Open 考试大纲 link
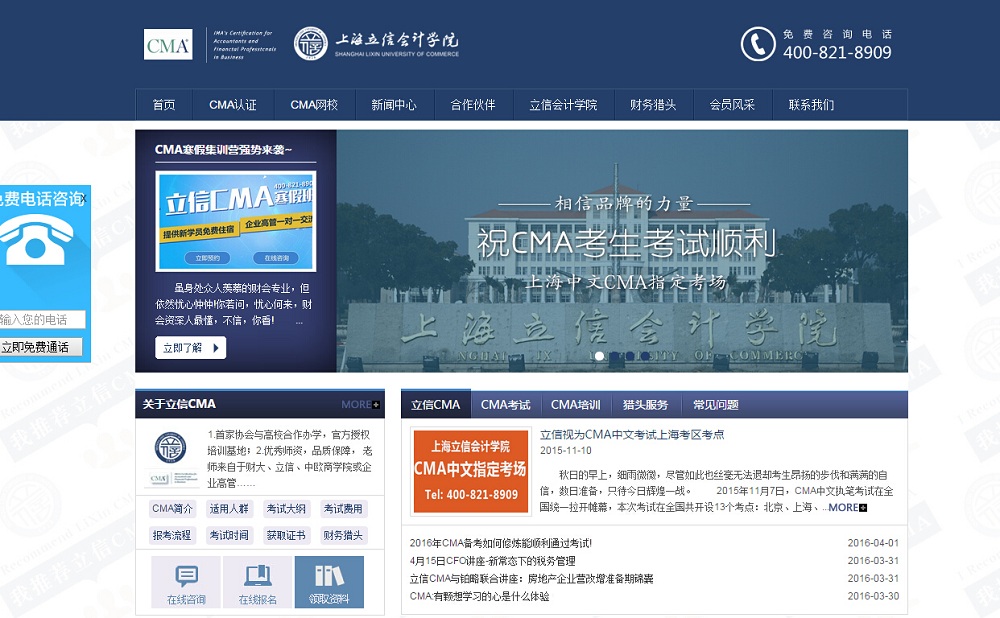Screen dimensions: 1000x618 pos(286,509)
